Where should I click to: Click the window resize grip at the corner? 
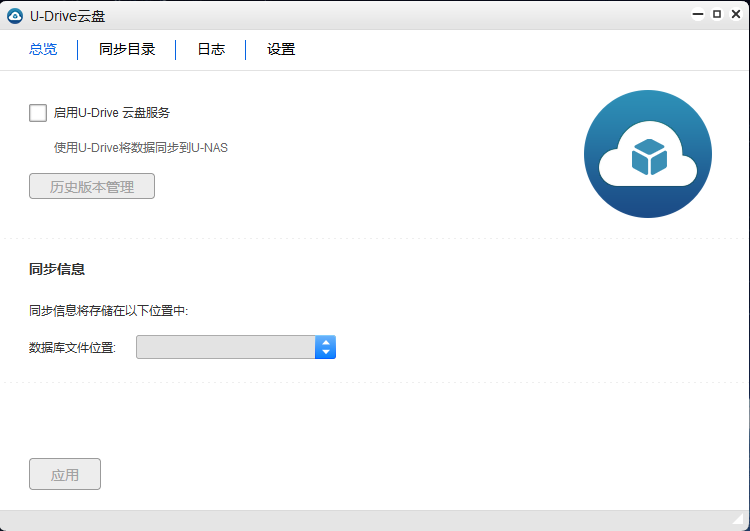coord(739,520)
